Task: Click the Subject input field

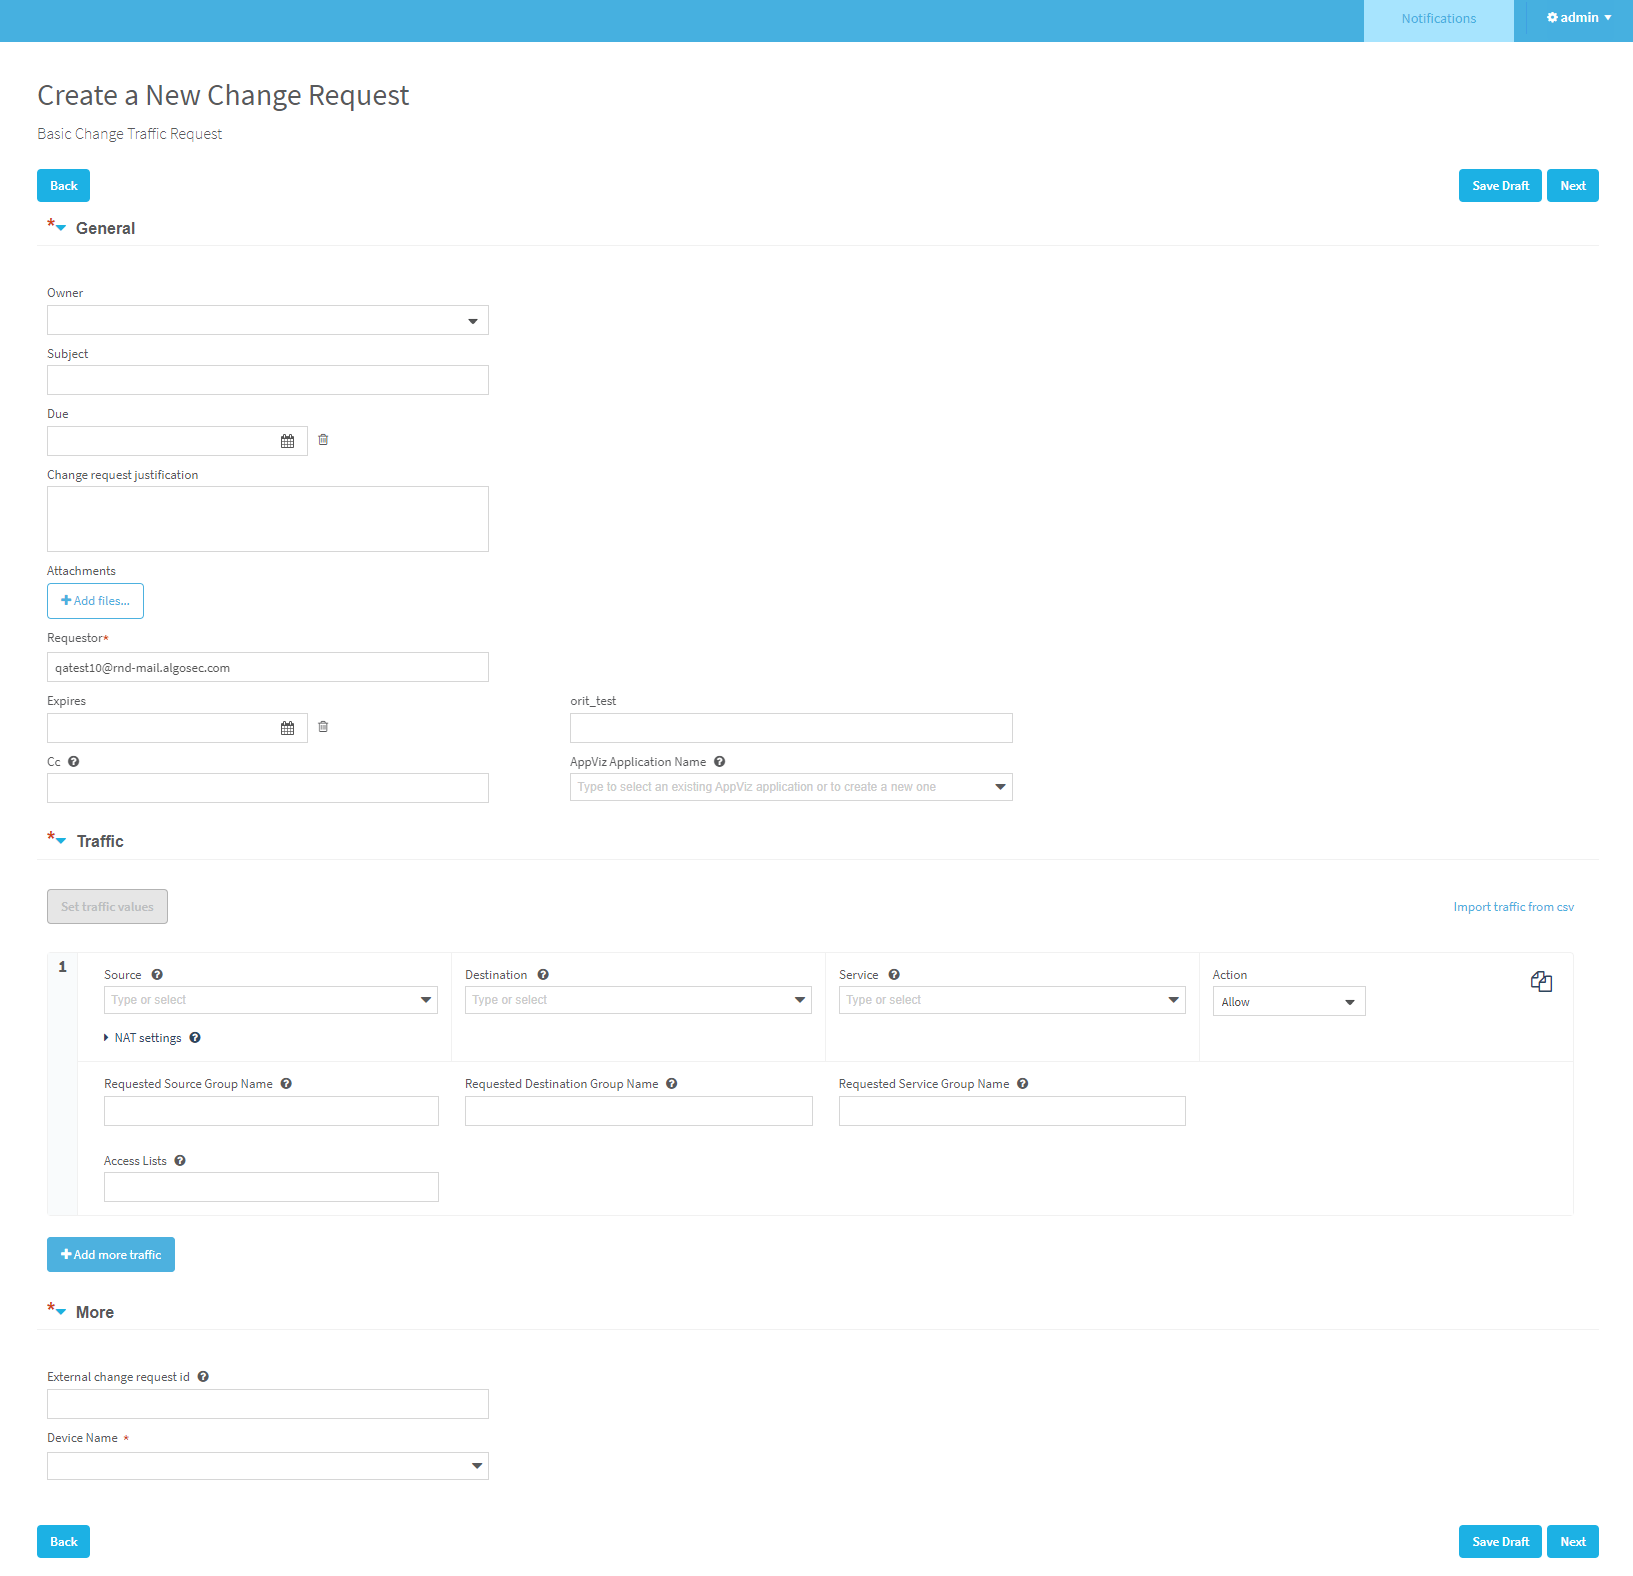Action: (267, 380)
